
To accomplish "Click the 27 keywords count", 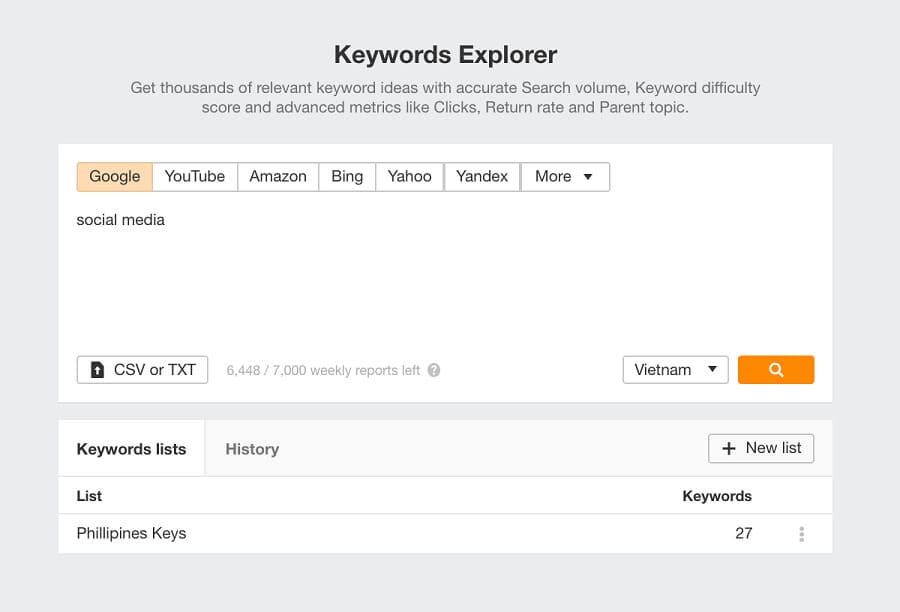I will click(x=743, y=533).
